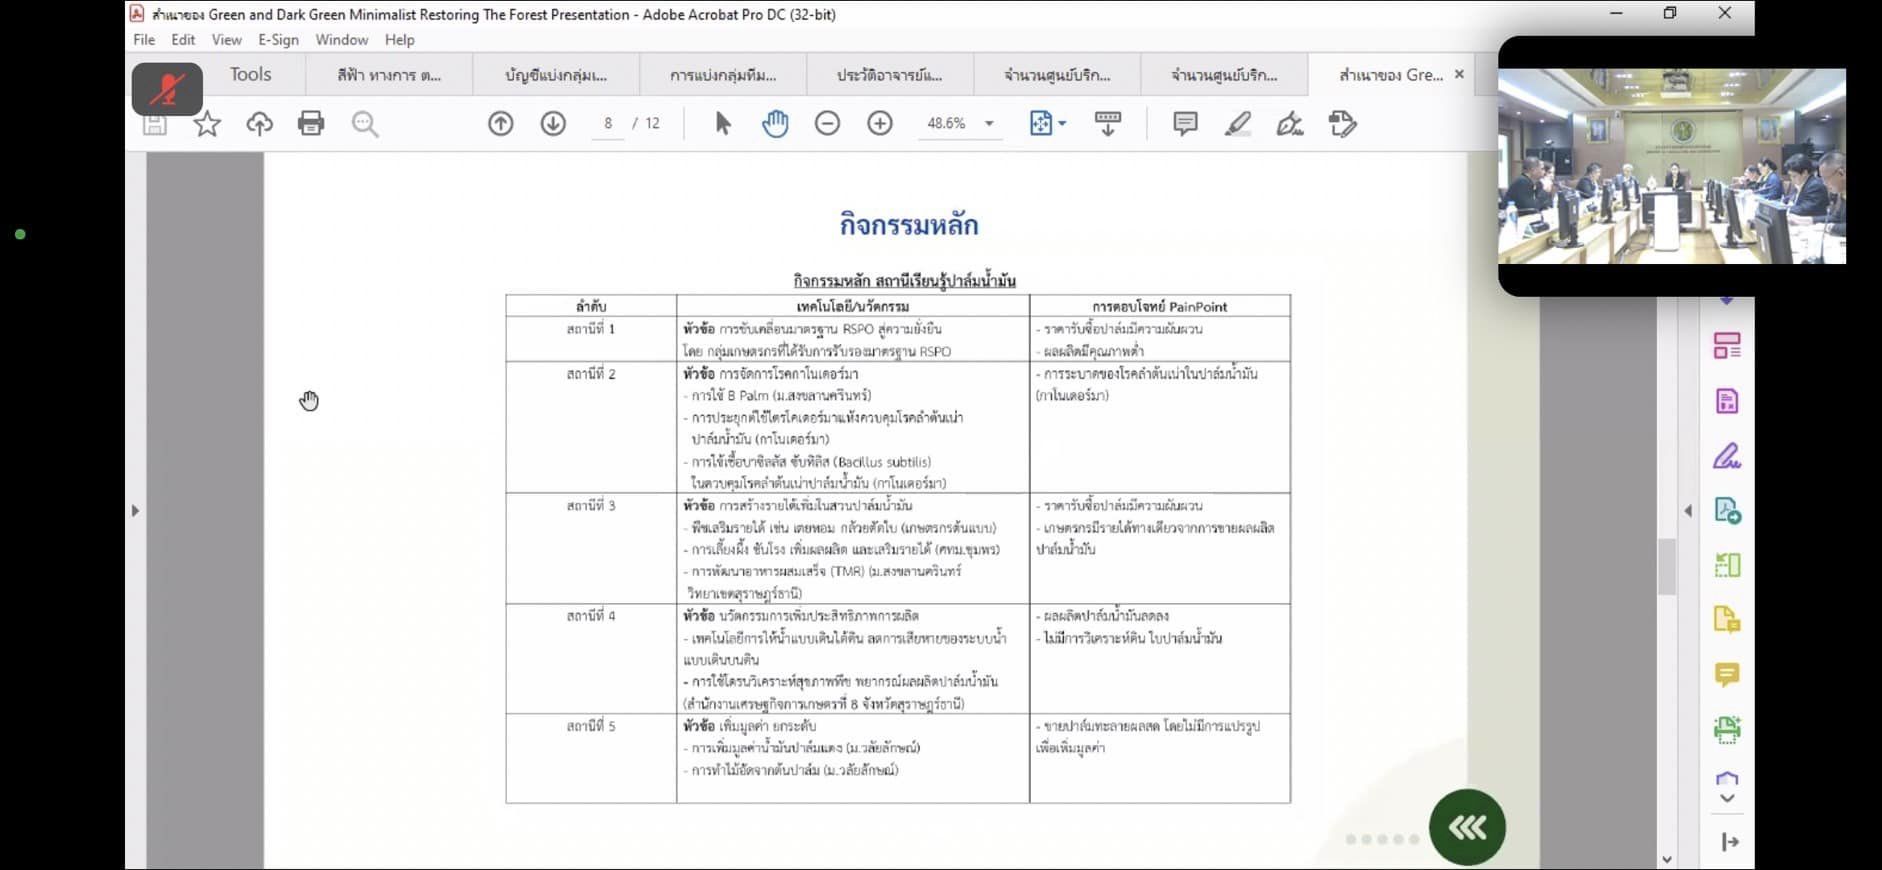
Task: Click the green double-arrow back button
Action: (1467, 827)
